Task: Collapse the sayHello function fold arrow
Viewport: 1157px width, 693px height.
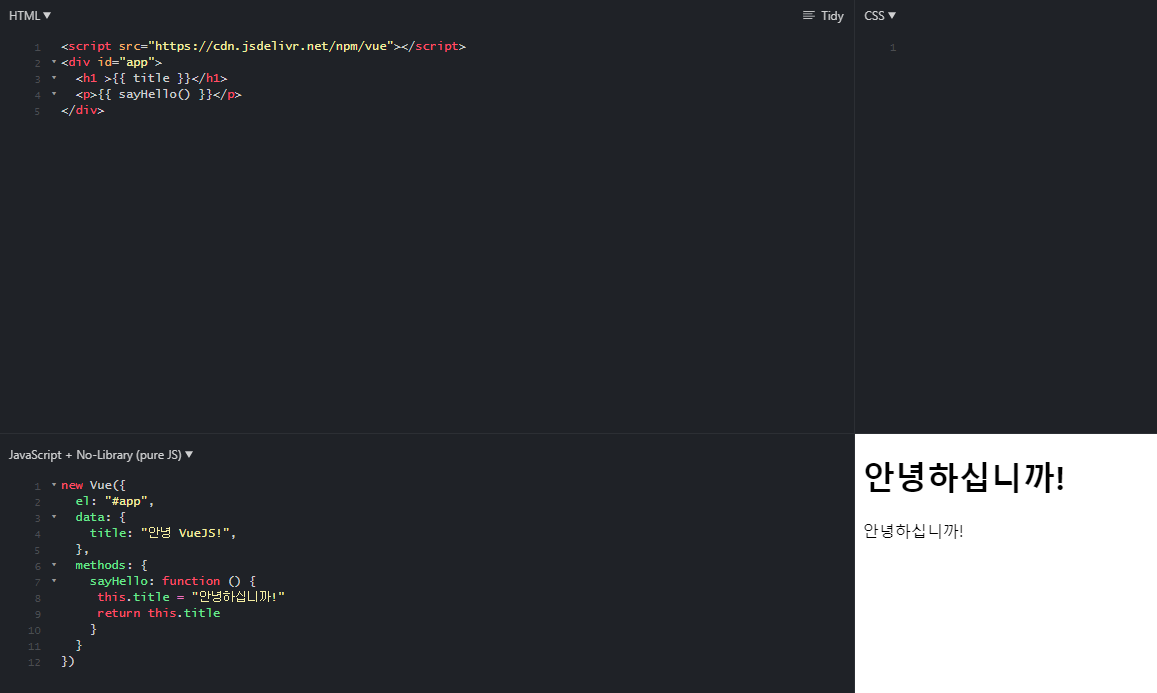Action: [54, 581]
